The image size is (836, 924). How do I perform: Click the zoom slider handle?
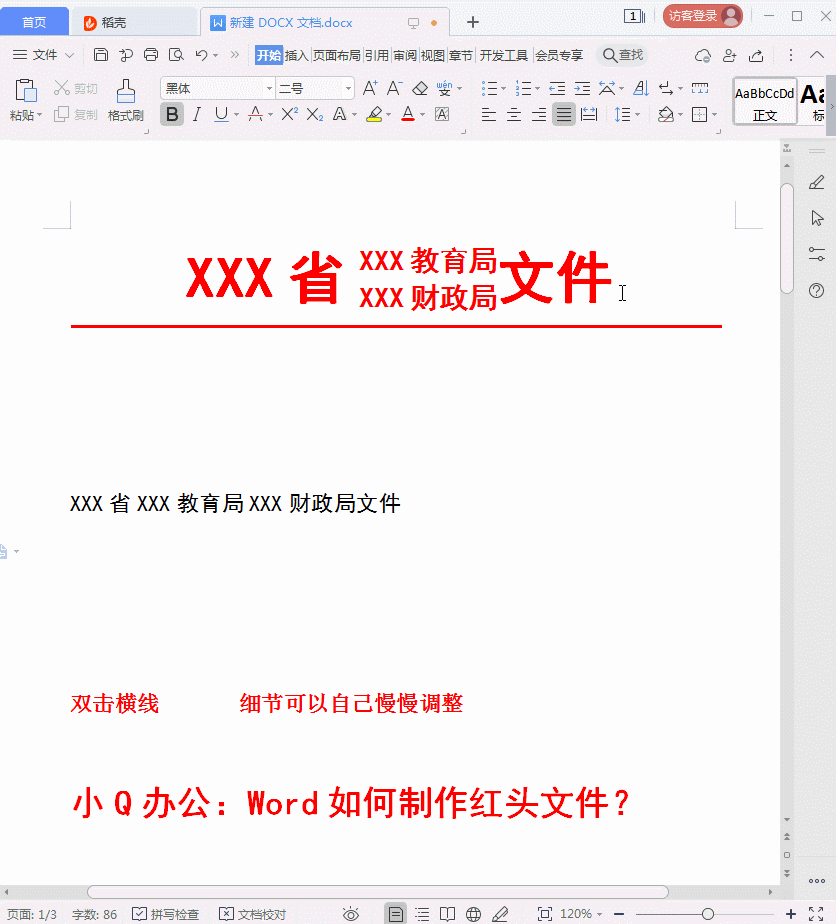pos(708,914)
